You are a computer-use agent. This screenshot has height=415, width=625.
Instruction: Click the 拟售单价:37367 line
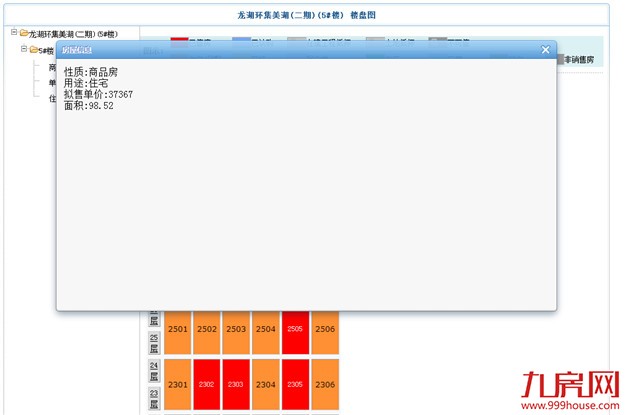(98, 94)
